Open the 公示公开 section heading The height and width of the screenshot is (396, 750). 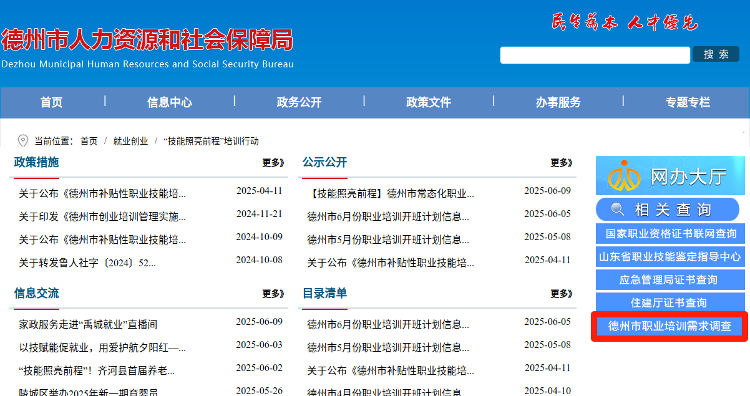[325, 162]
